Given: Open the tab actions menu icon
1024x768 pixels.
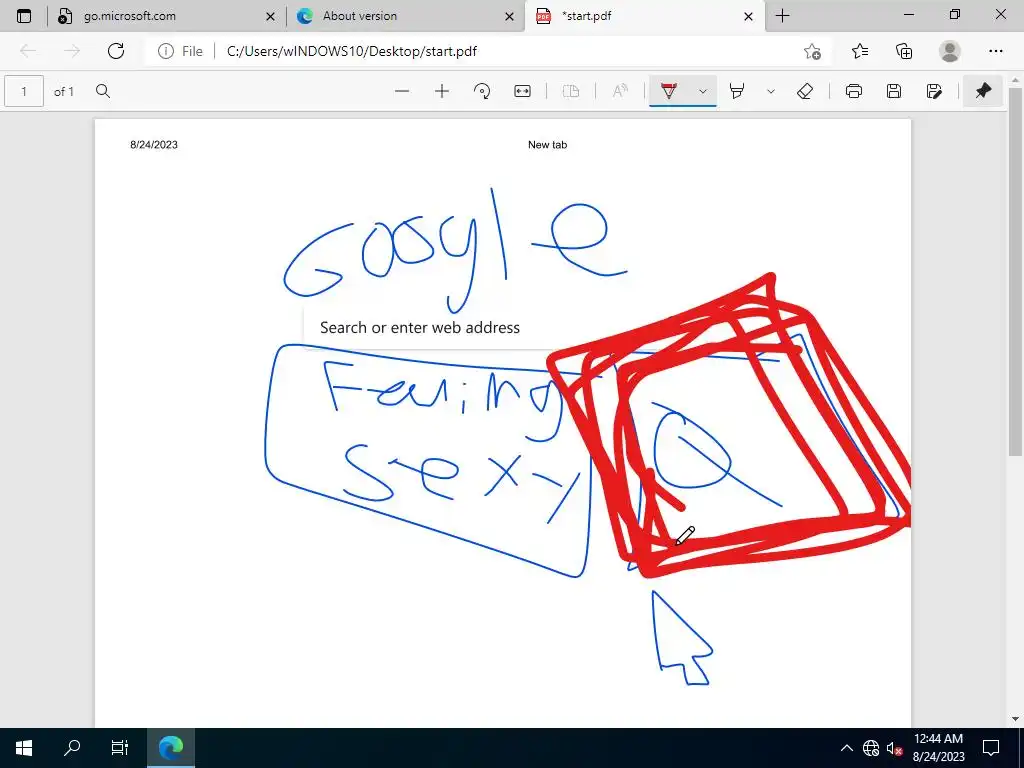Looking at the screenshot, I should point(24,16).
